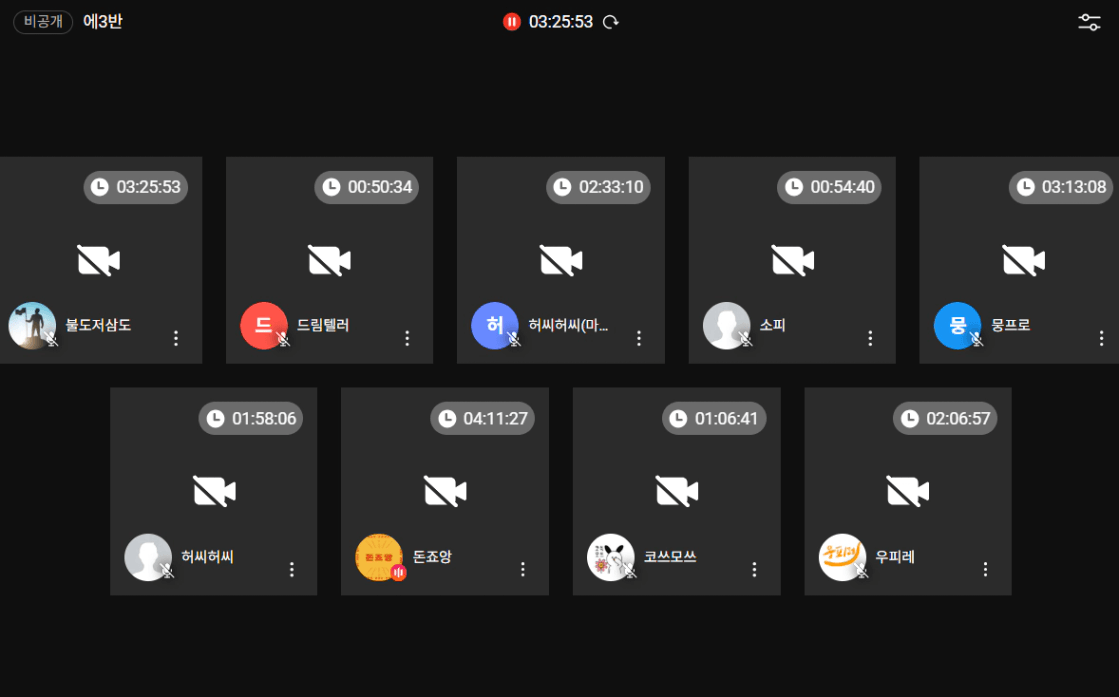Click the 01:06:41 timer badge

coord(714,419)
